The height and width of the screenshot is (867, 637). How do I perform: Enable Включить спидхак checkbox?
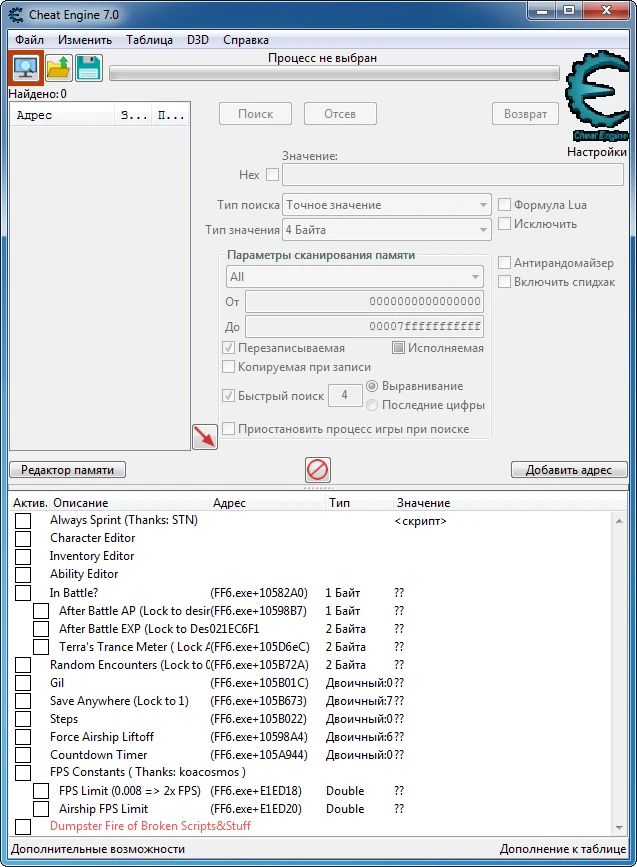click(x=504, y=282)
